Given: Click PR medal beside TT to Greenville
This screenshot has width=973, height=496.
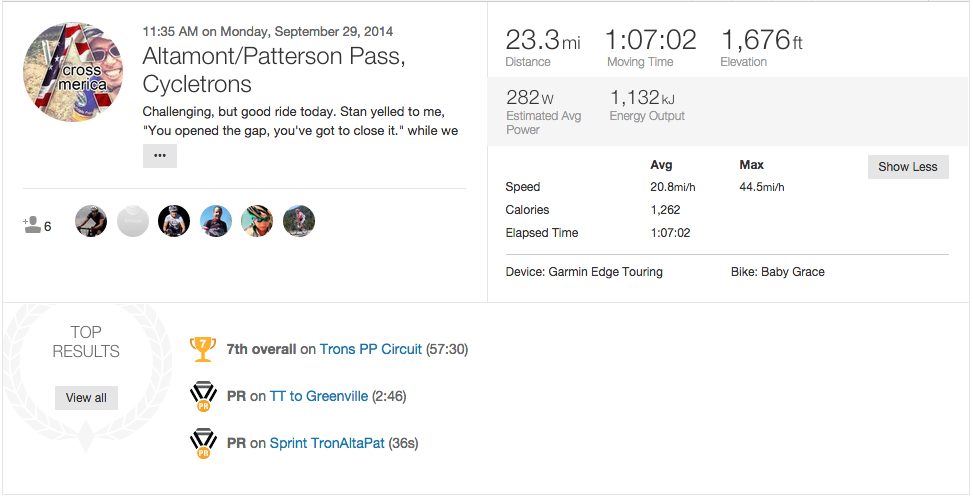Looking at the screenshot, I should (202, 397).
